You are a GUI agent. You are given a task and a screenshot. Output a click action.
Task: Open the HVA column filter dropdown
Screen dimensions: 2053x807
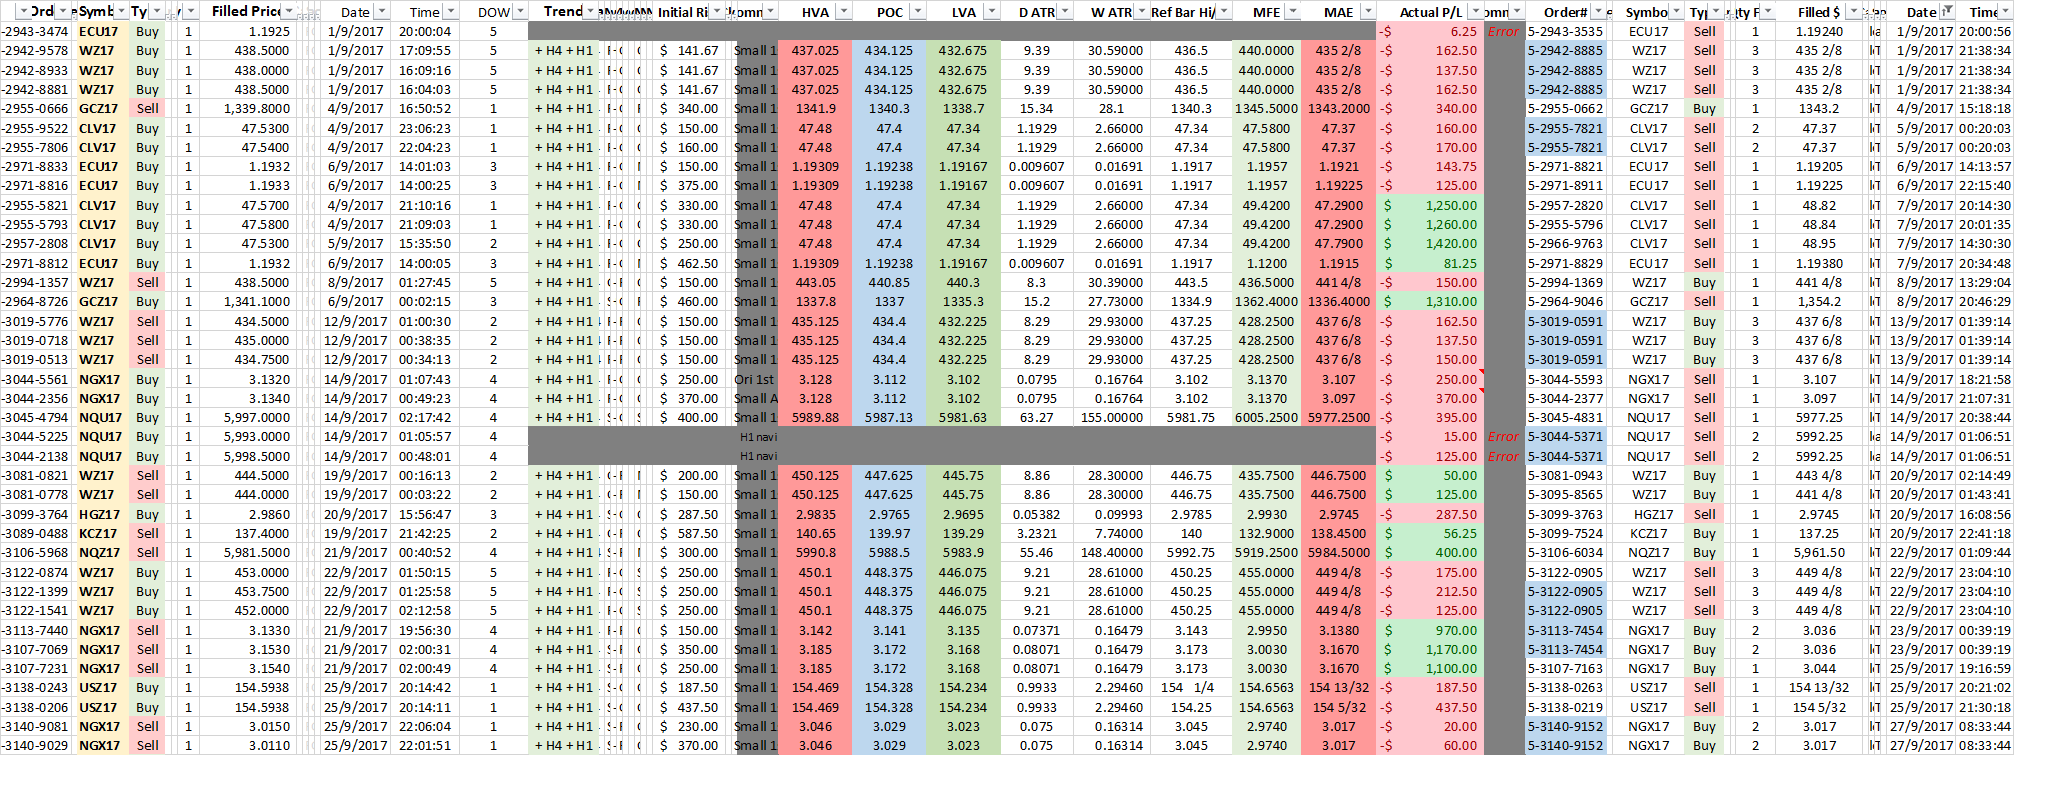click(844, 11)
